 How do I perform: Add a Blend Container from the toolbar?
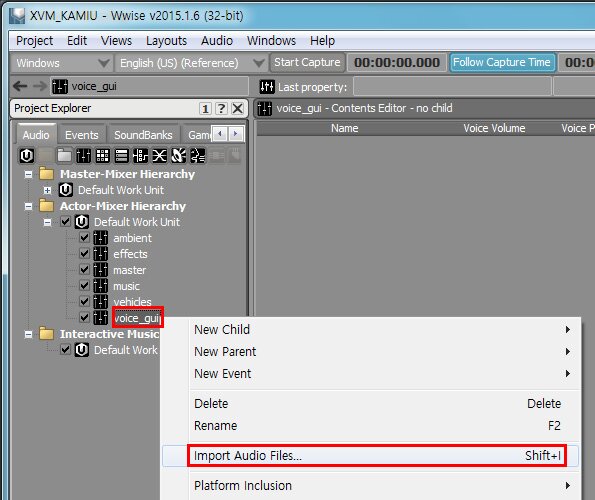[159, 156]
